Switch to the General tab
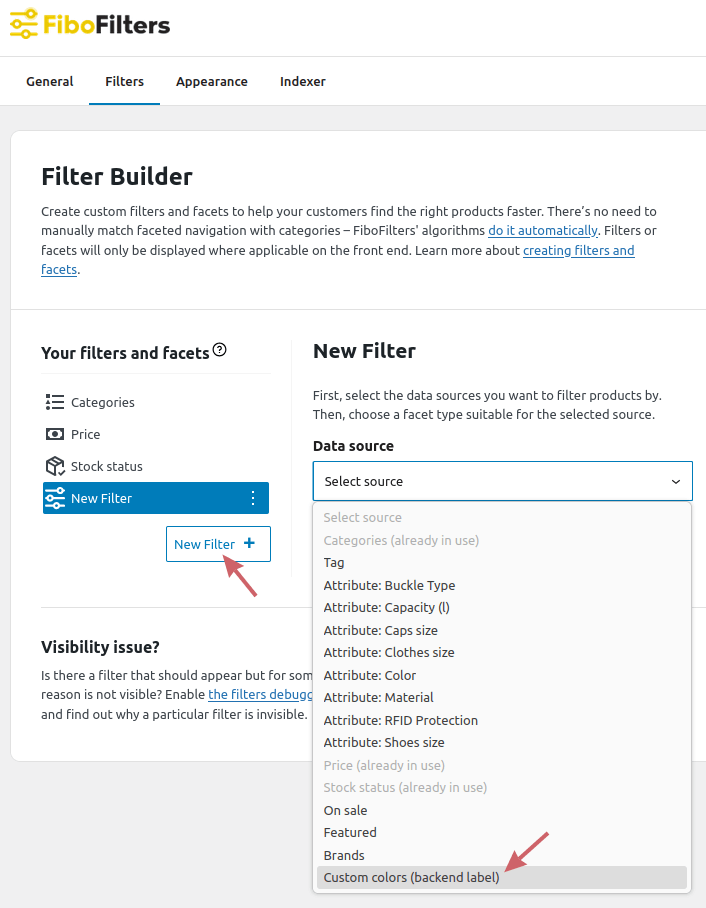Image resolution: width=706 pixels, height=908 pixels. (49, 81)
